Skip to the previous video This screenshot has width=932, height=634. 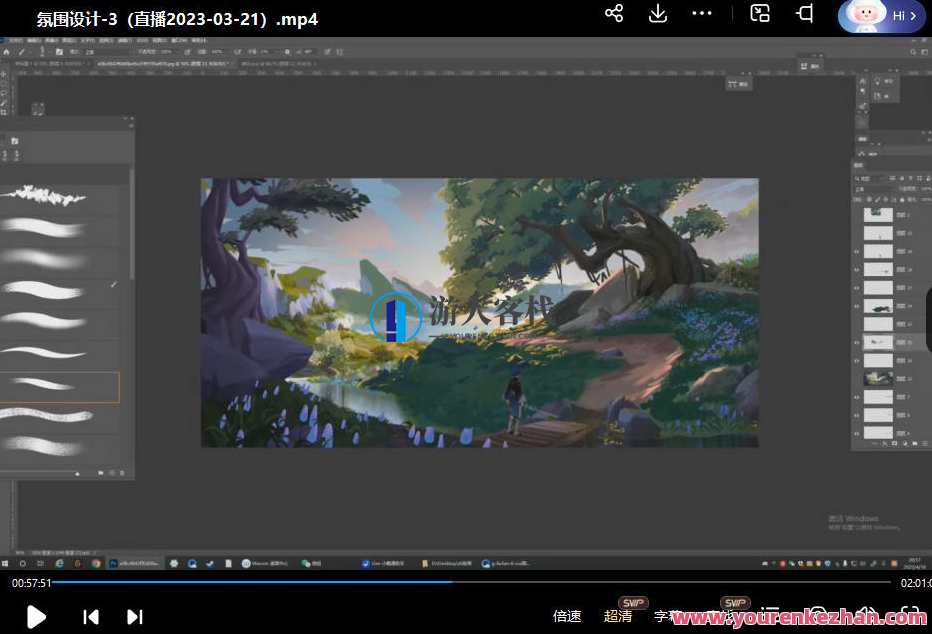pos(90,617)
